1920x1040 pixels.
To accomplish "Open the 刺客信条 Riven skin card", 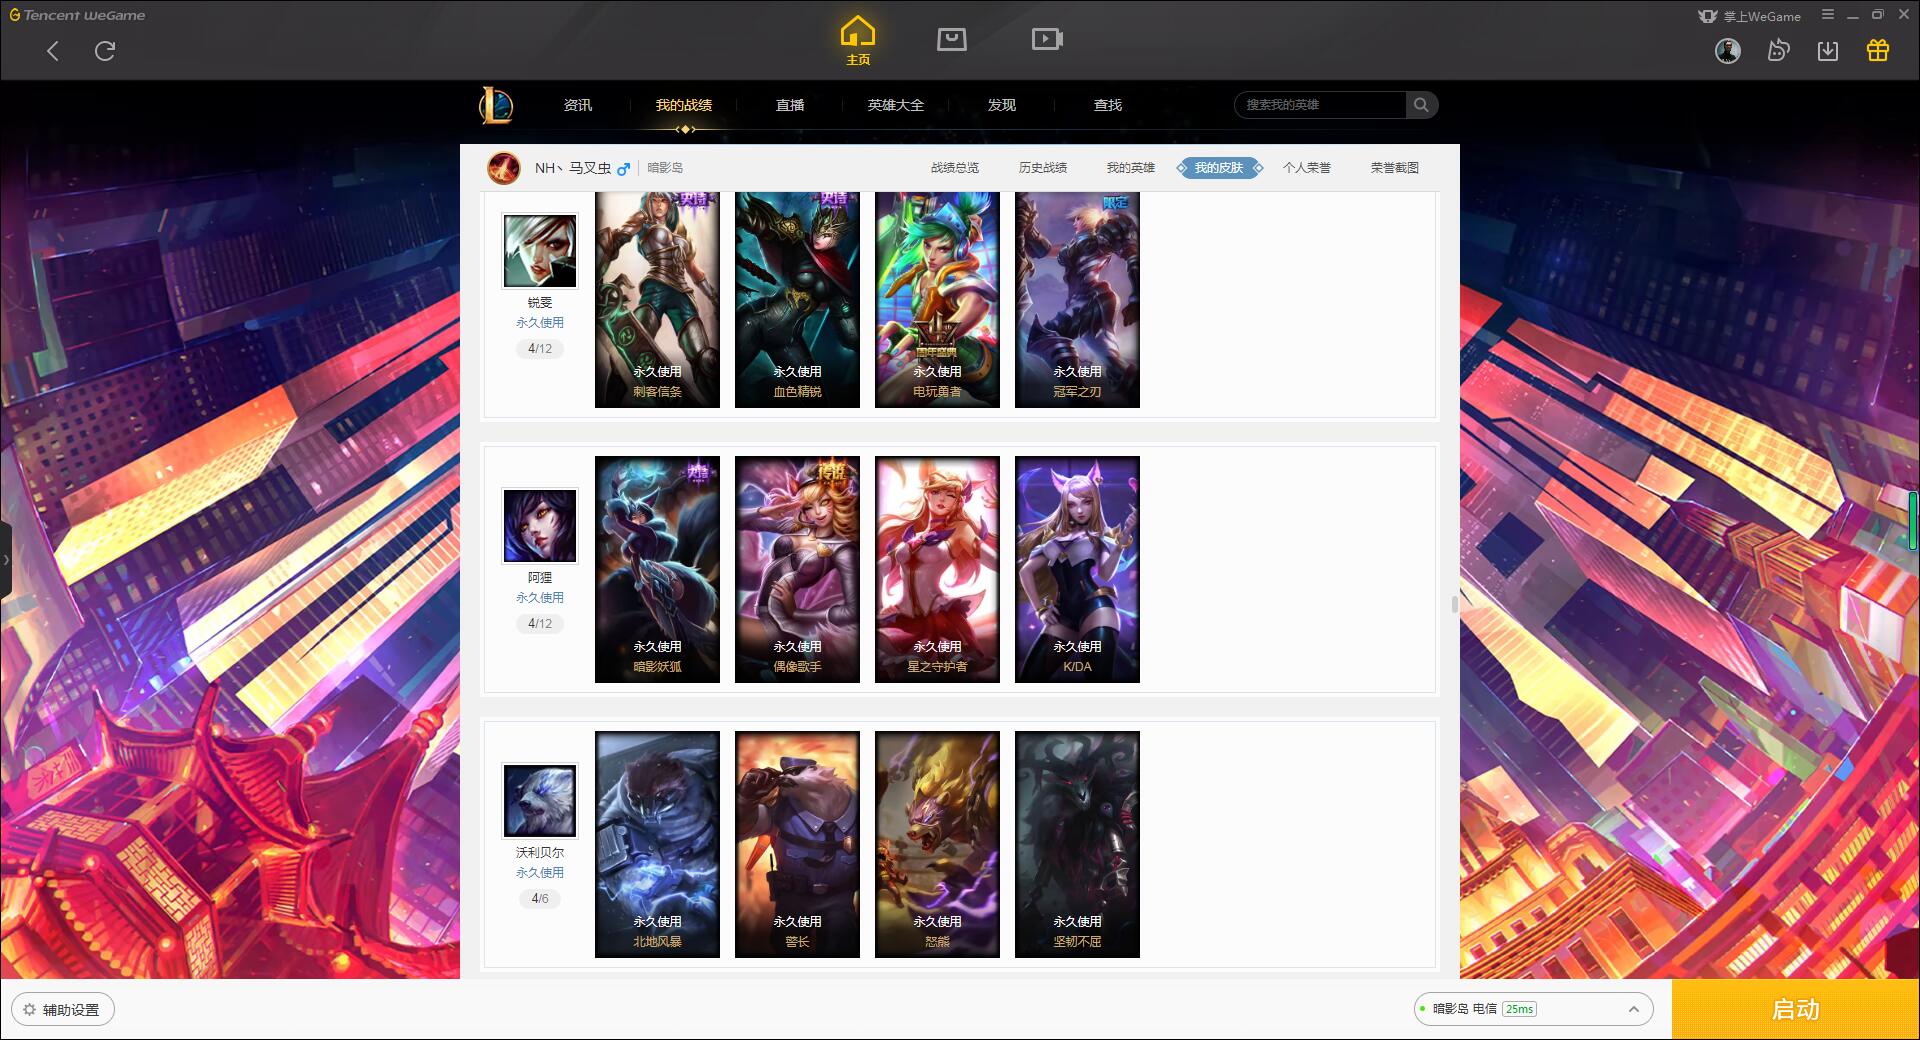I will tap(657, 300).
